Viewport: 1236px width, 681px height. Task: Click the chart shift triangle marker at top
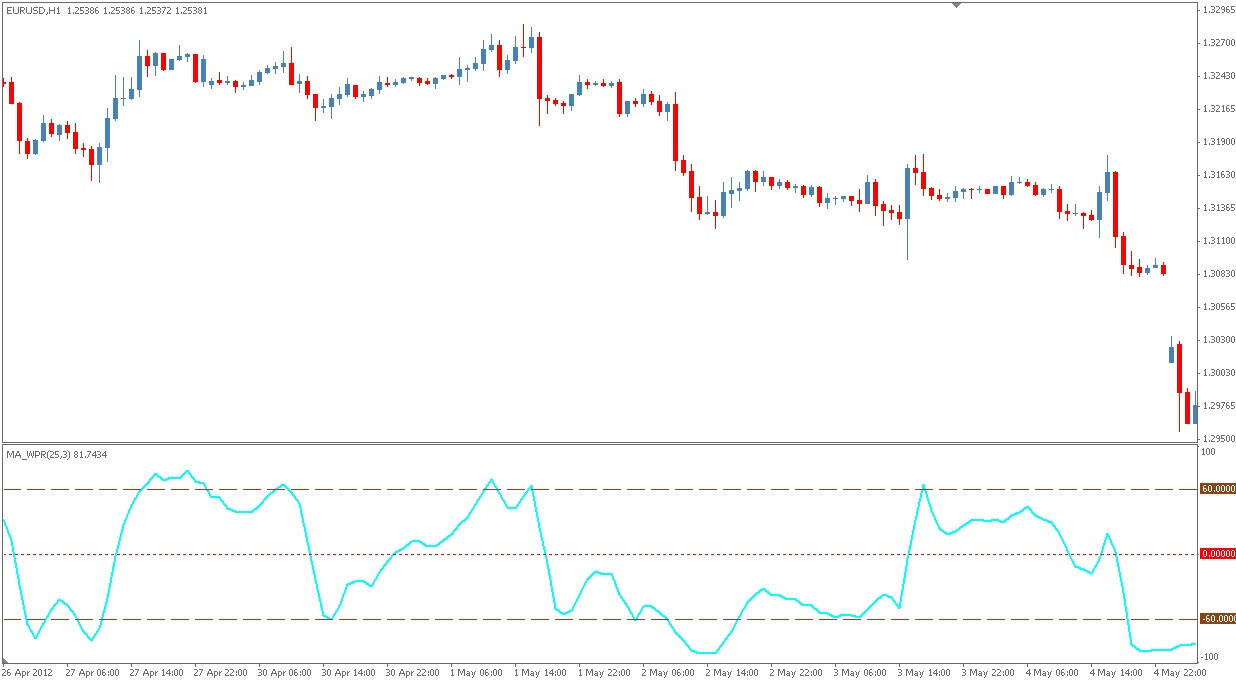tap(957, 5)
